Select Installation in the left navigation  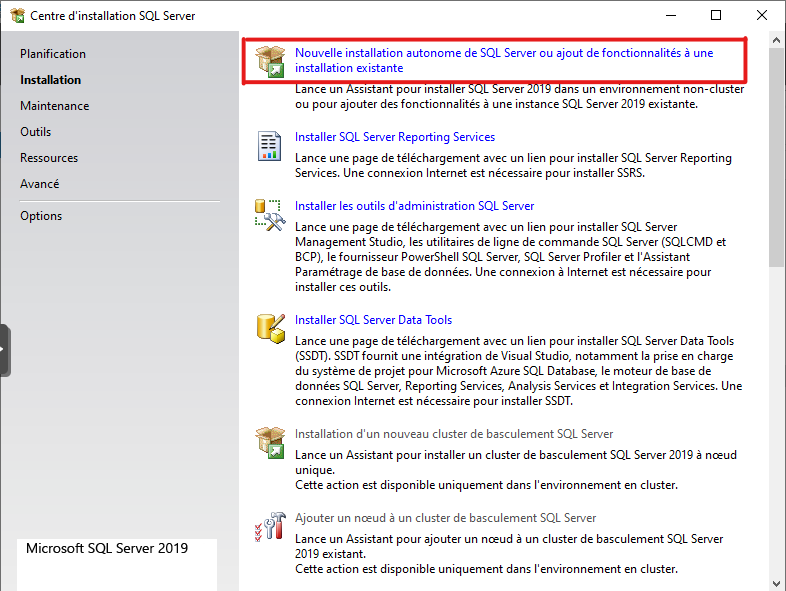tap(51, 80)
